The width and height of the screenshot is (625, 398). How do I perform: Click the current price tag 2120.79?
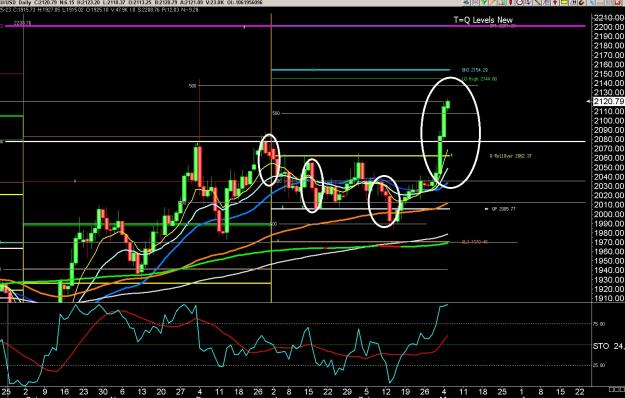608,102
